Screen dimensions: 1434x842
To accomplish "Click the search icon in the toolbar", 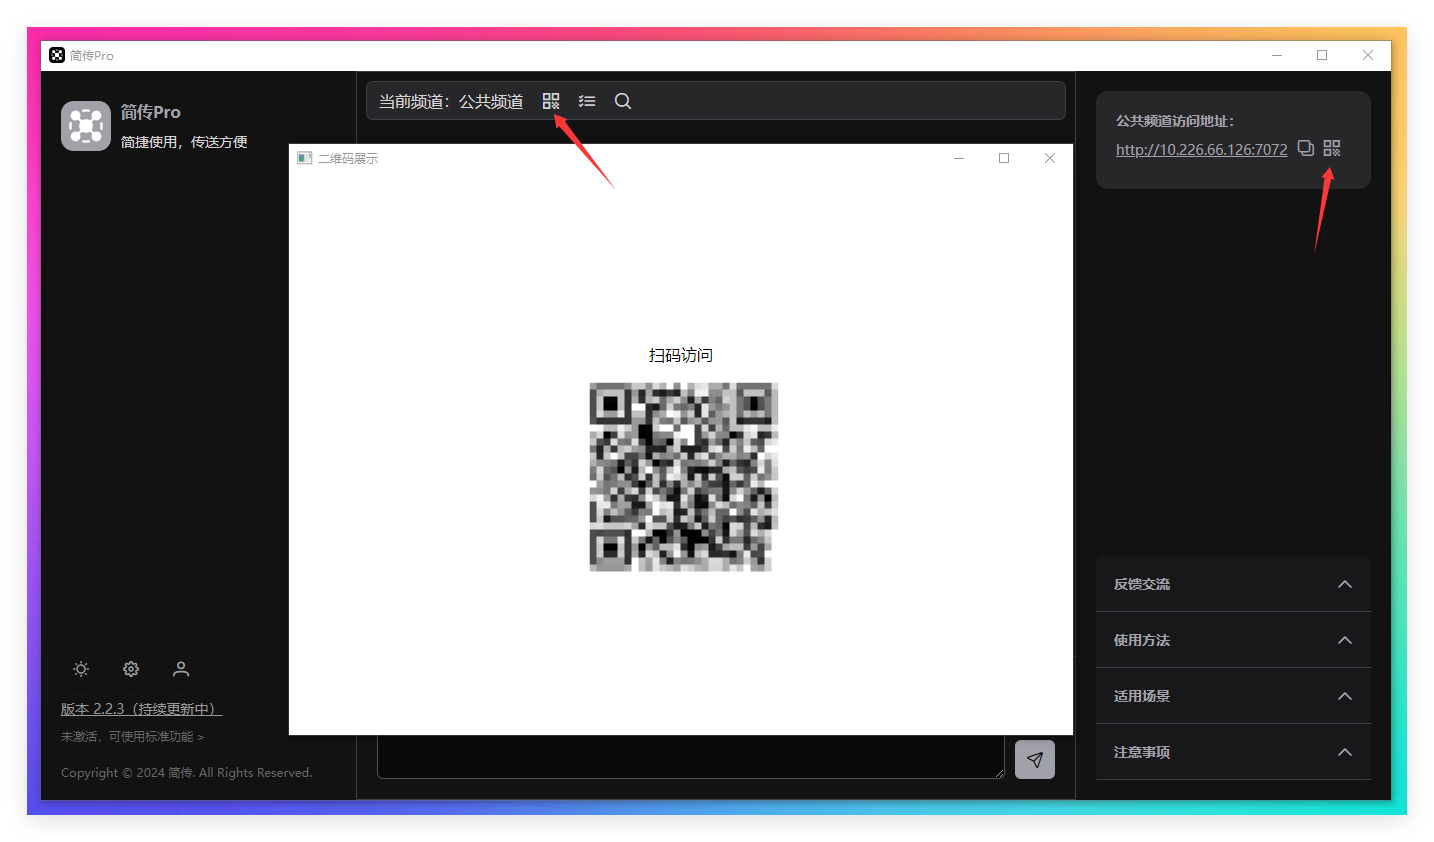I will [623, 100].
